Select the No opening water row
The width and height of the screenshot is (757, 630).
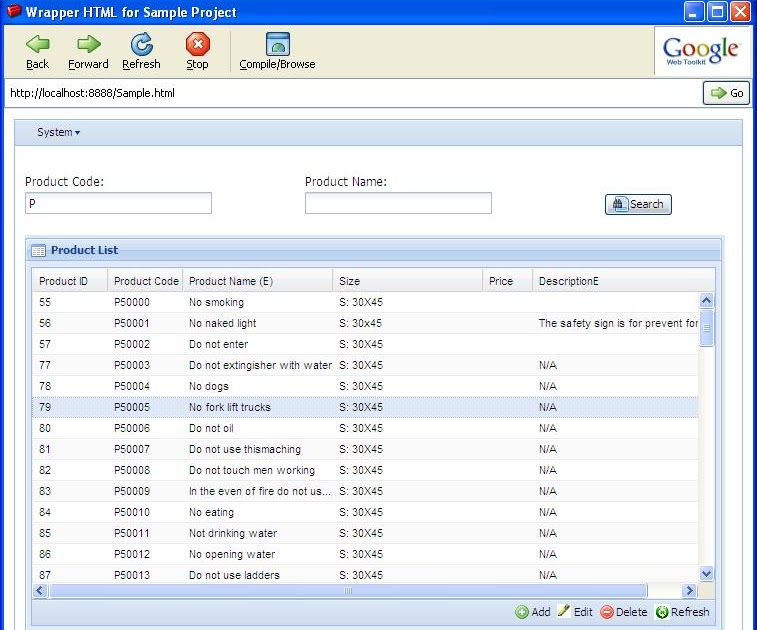pos(365,554)
